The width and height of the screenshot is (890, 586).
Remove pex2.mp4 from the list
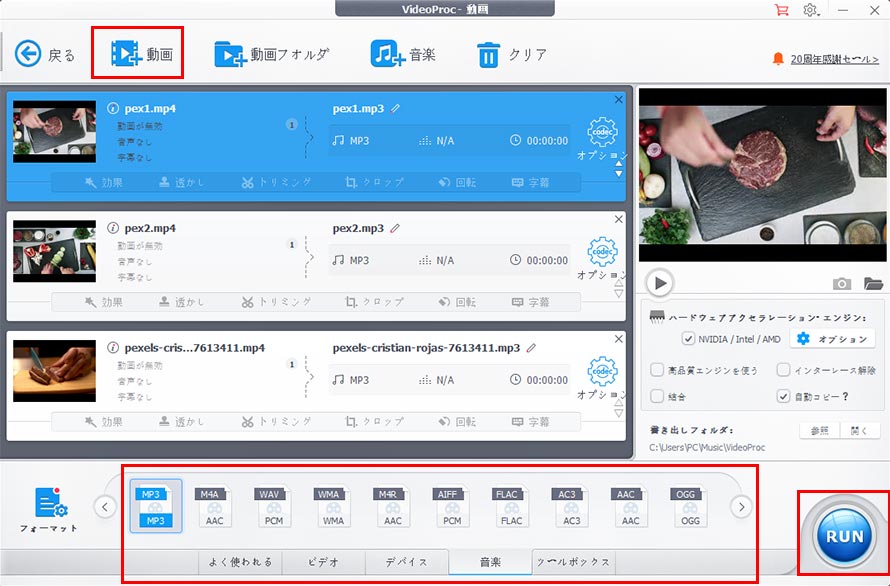tap(619, 219)
